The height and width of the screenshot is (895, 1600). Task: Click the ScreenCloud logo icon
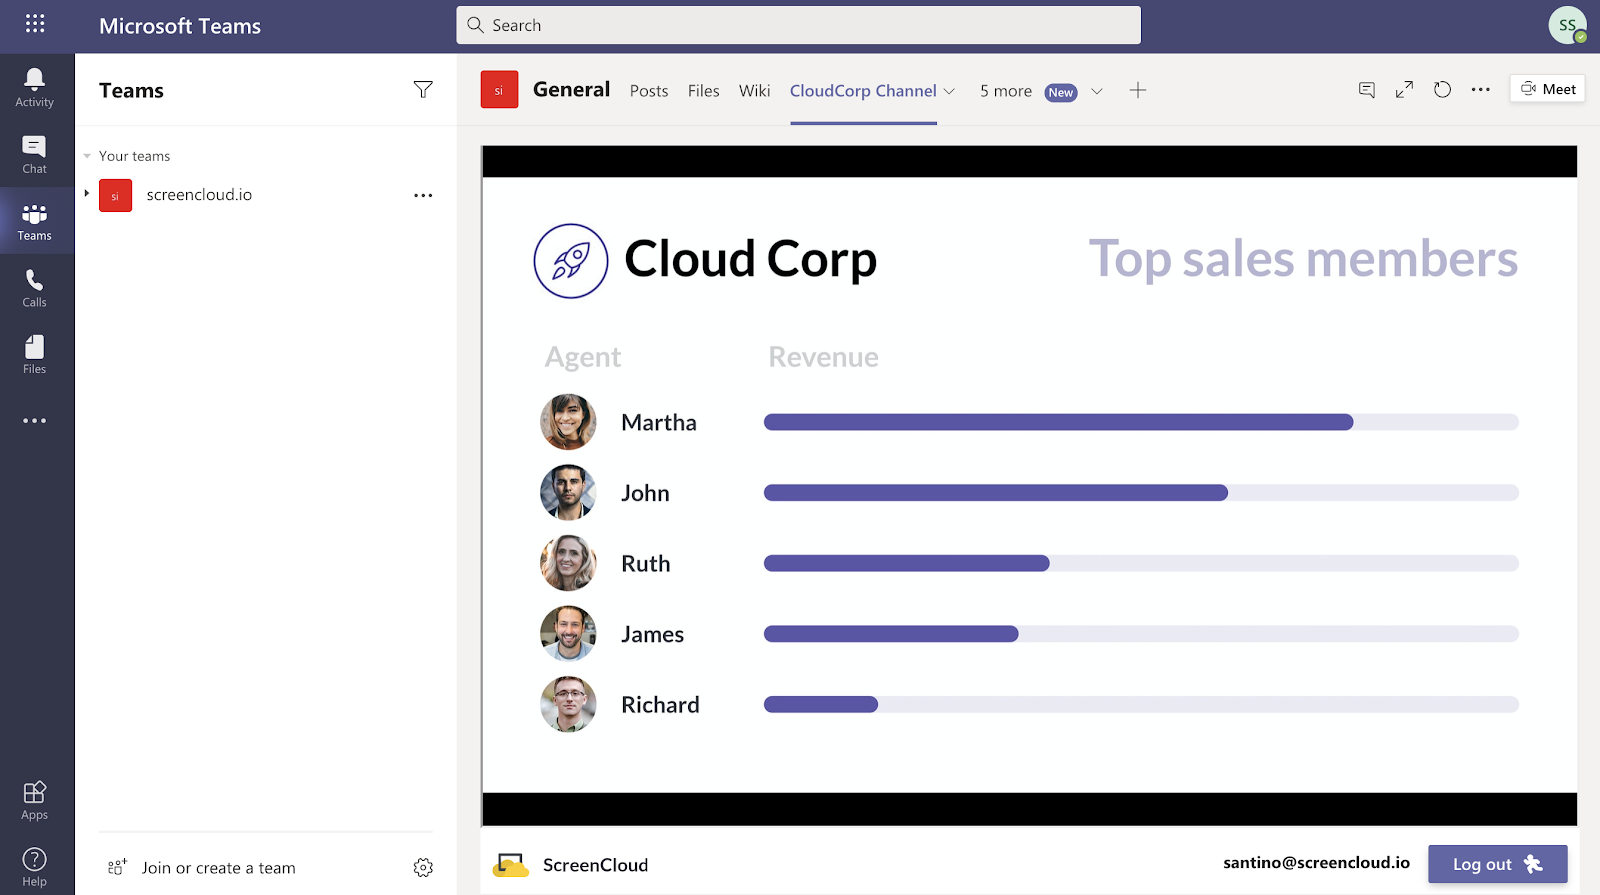click(x=511, y=865)
